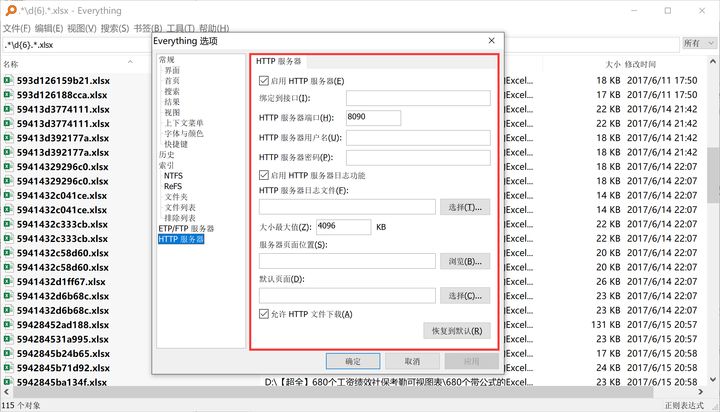
Task: Click the Excel icon of 5942845ba134f.xlsx
Action: click(8, 382)
